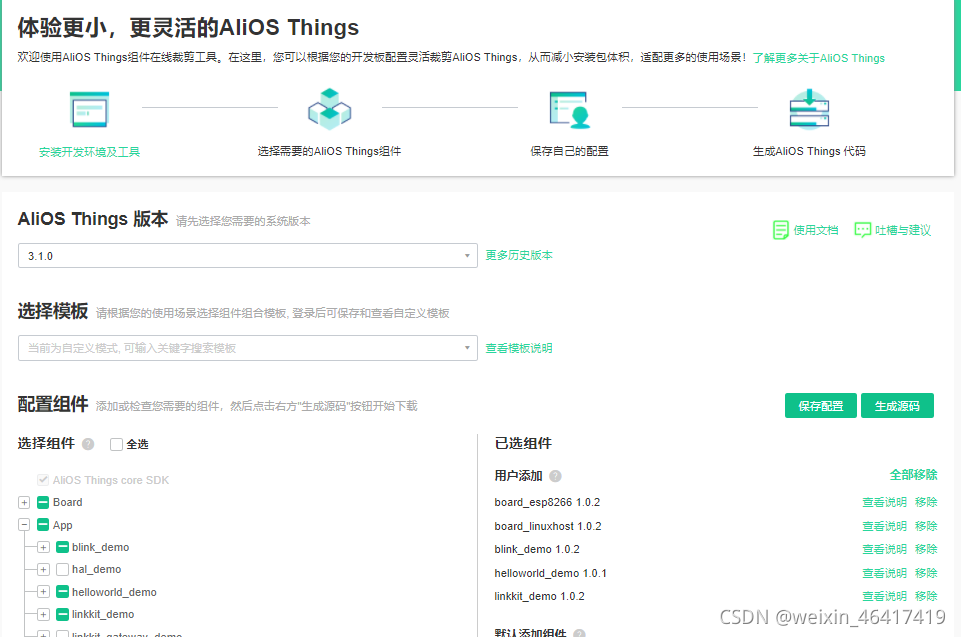This screenshot has height=637, width=961.
Task: Toggle the AliOS Things core SDK checkbox
Action: (x=43, y=480)
